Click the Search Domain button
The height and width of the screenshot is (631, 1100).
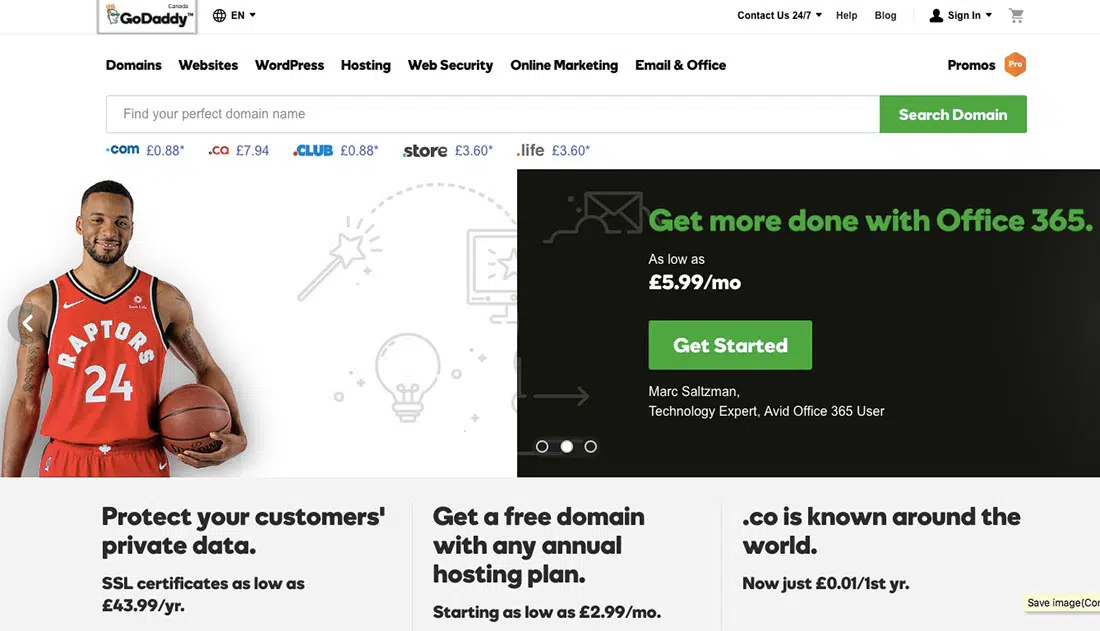point(952,114)
